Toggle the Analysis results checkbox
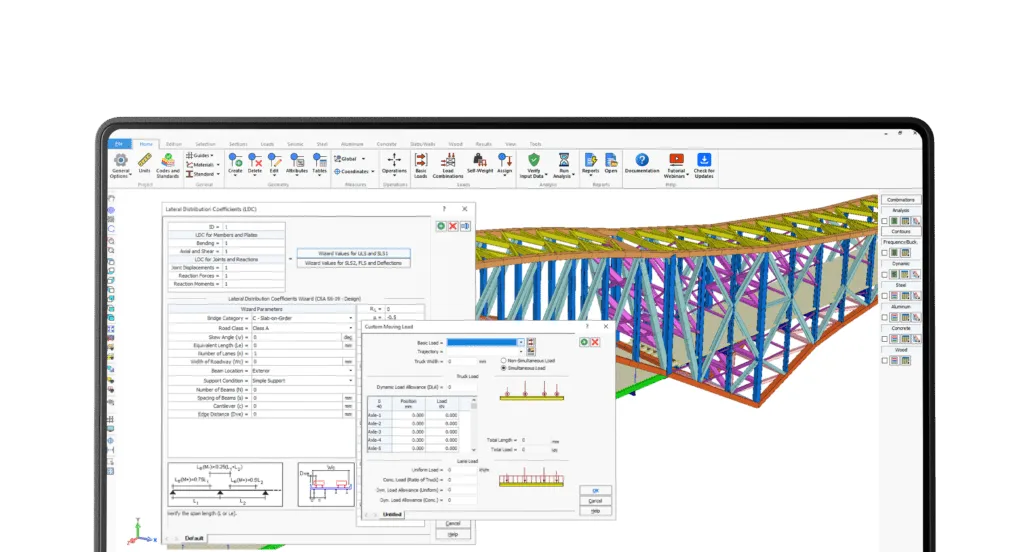This screenshot has width=1024, height=552. coord(885,221)
